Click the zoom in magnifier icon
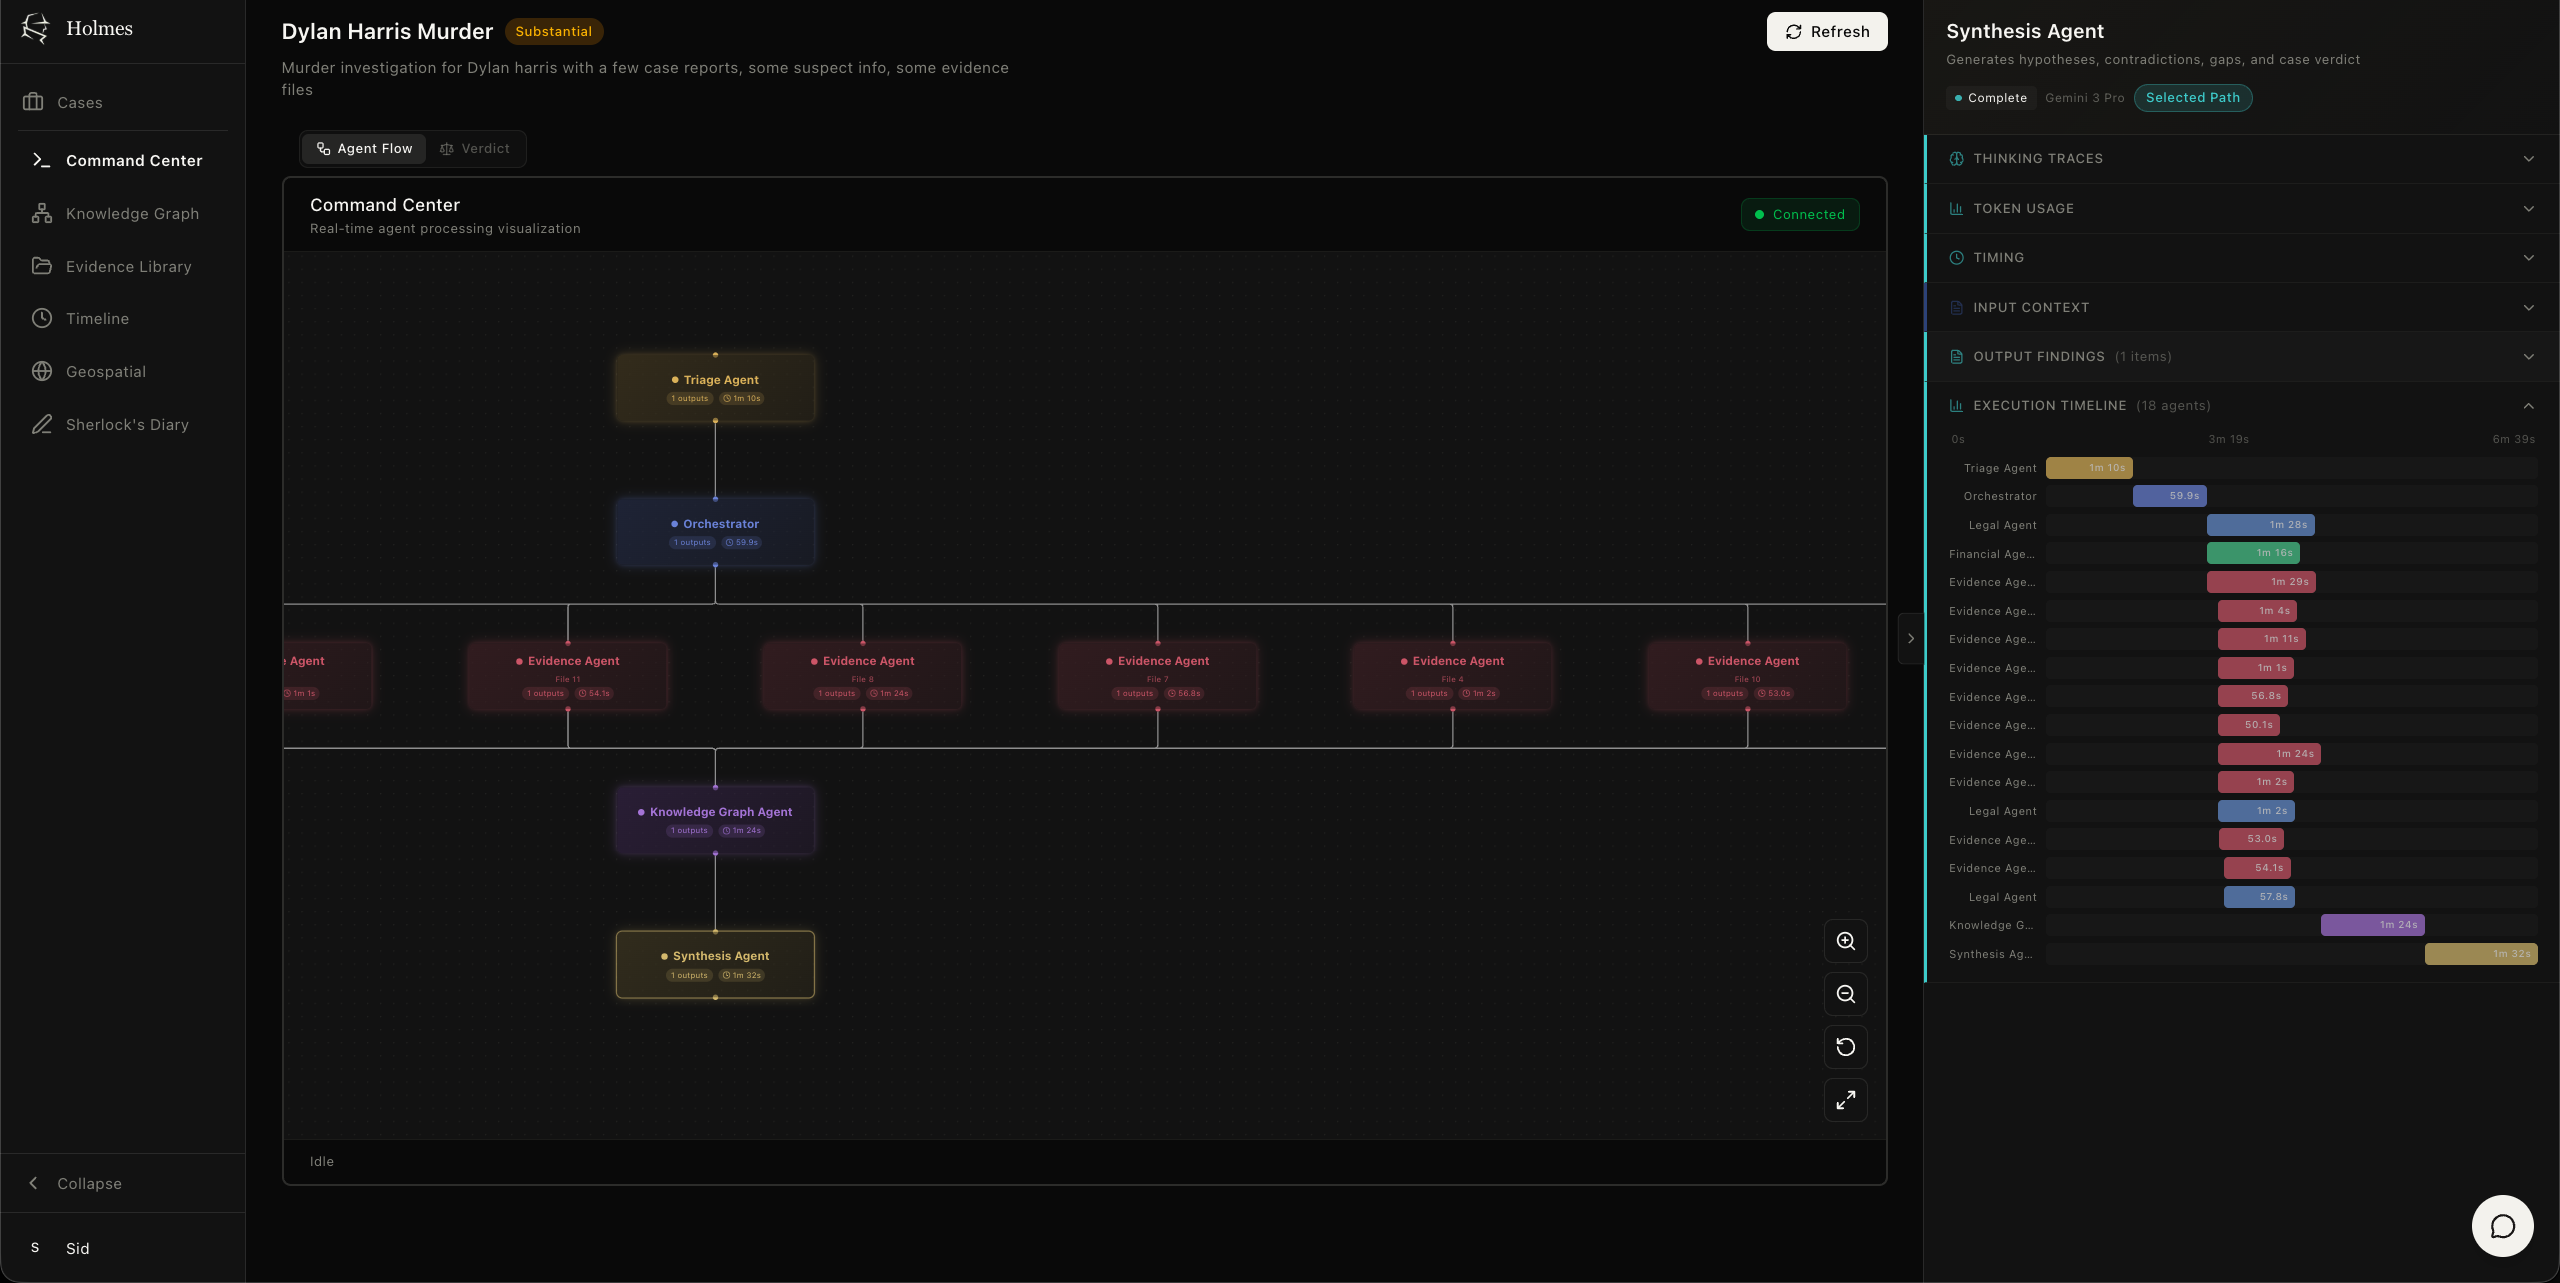Image resolution: width=2560 pixels, height=1283 pixels. 1846,941
